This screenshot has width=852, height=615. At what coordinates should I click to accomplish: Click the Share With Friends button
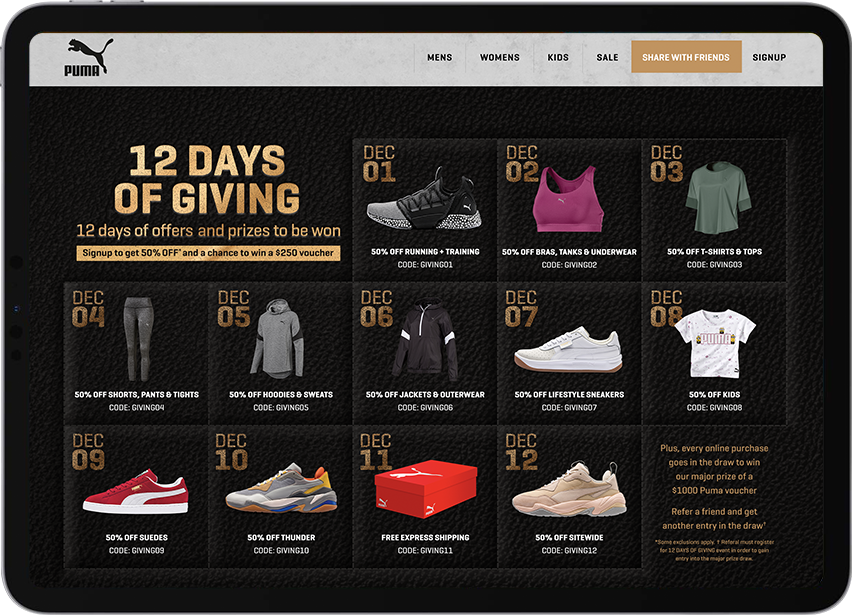[x=686, y=57]
